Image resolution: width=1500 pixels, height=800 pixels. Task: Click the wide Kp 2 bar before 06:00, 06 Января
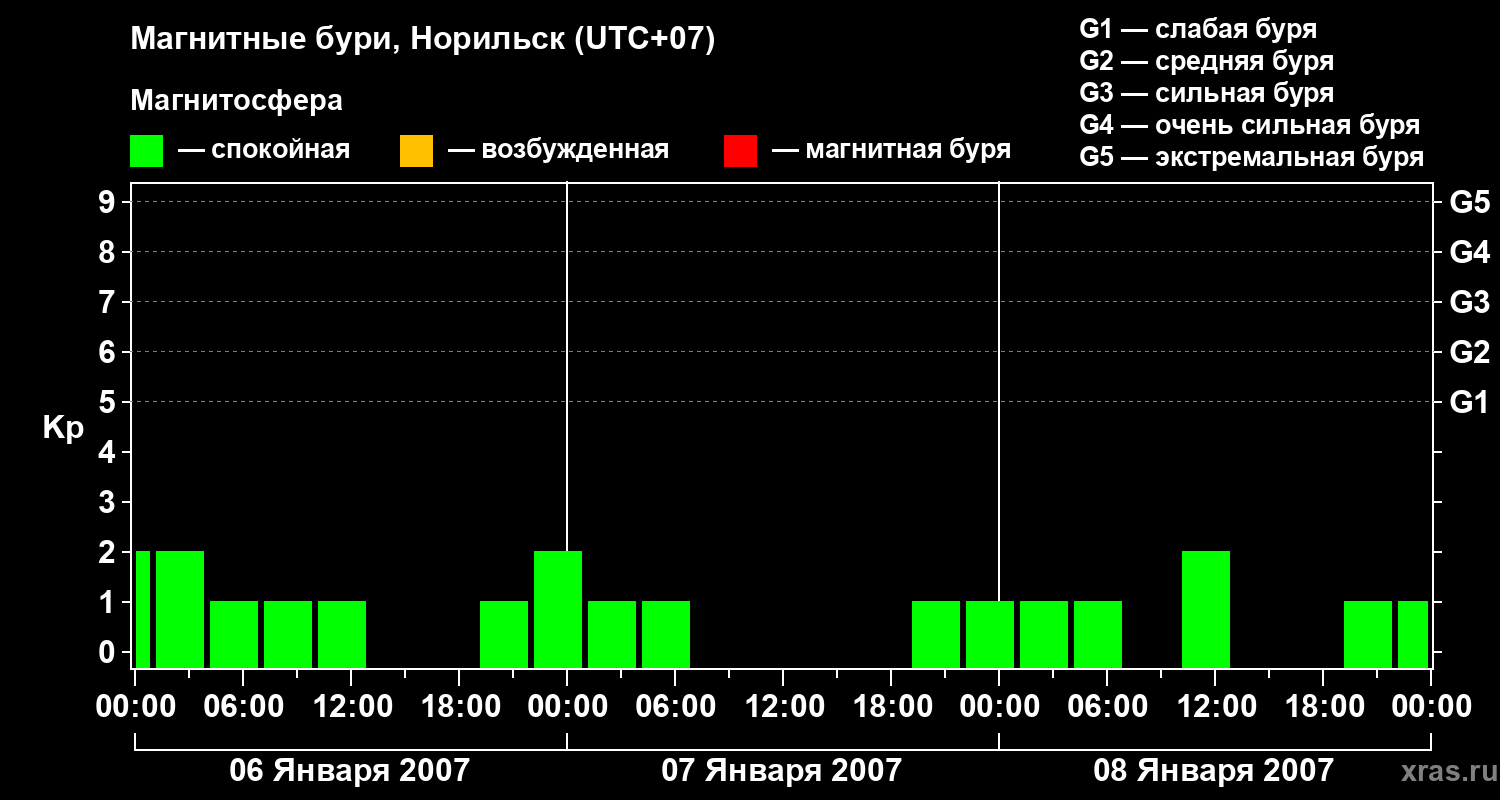click(180, 609)
